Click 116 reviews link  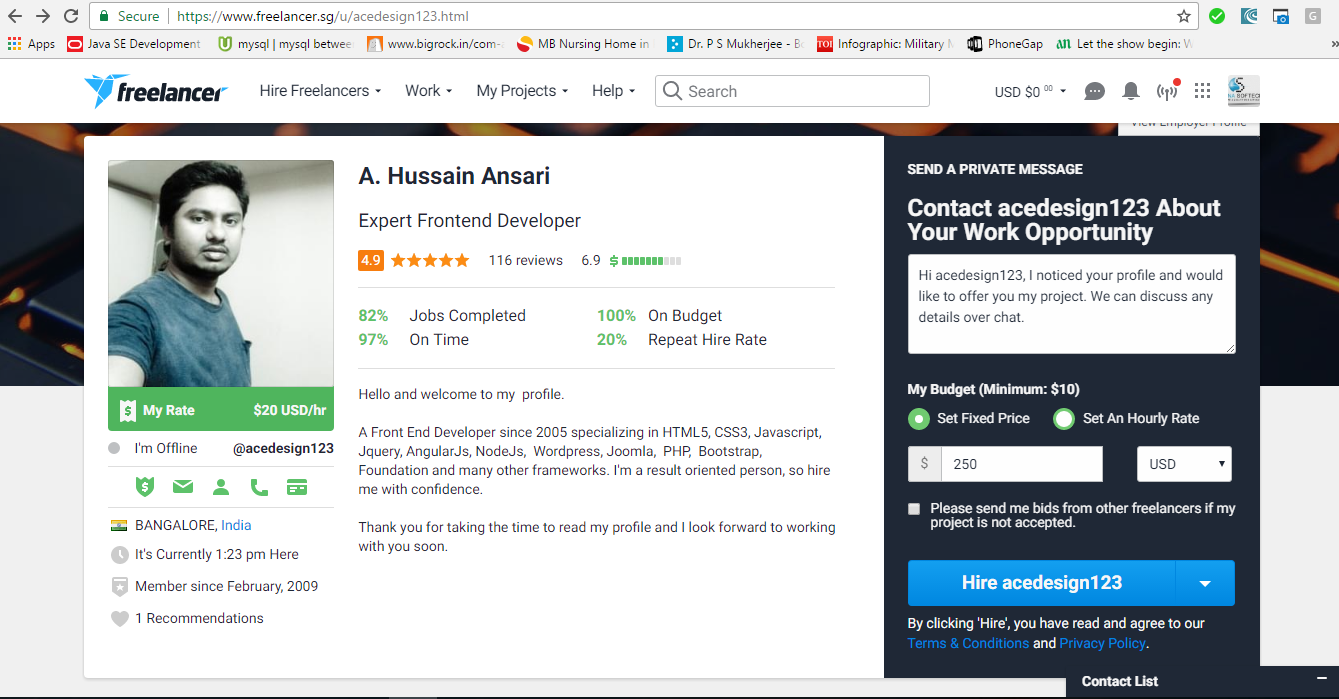[x=525, y=260]
